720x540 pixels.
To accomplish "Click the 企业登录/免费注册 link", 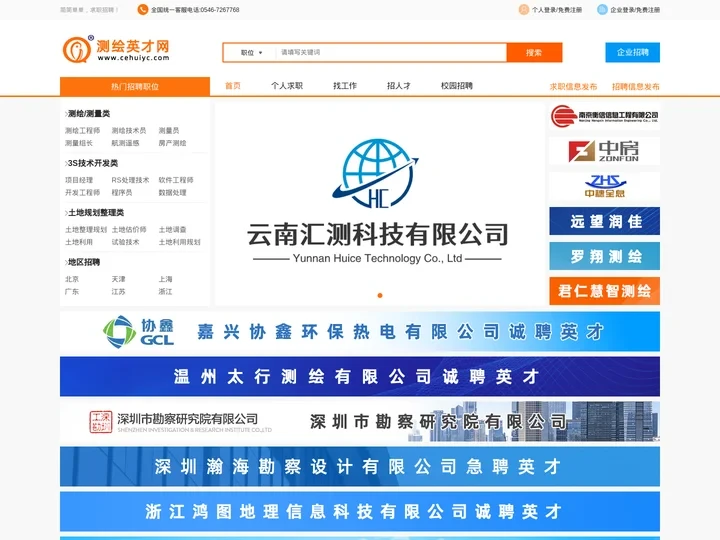I will pos(635,10).
